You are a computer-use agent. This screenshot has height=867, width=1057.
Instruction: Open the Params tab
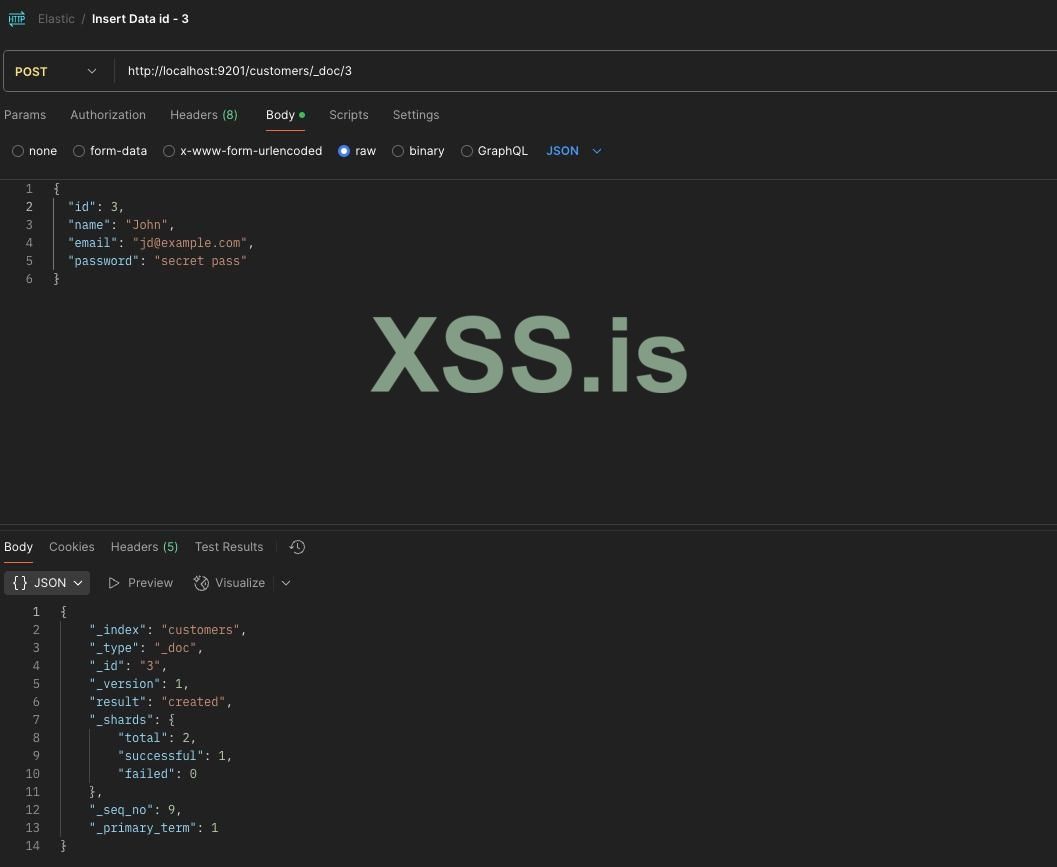[x=25, y=115]
